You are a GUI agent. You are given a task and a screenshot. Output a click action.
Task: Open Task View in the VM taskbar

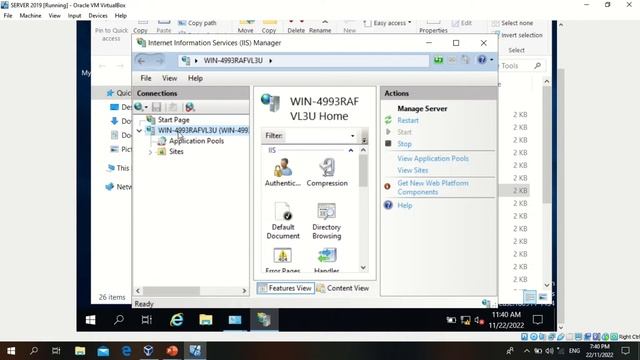147,320
